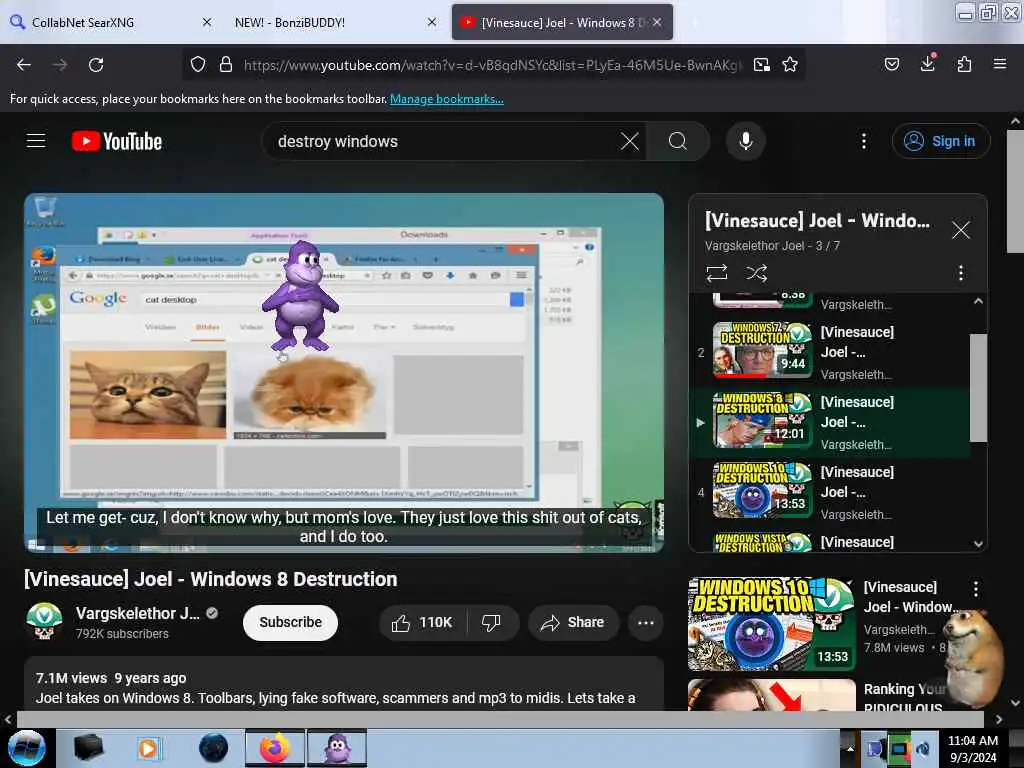Image resolution: width=1024 pixels, height=768 pixels.
Task: Open the Pocket save icon
Action: [x=891, y=64]
